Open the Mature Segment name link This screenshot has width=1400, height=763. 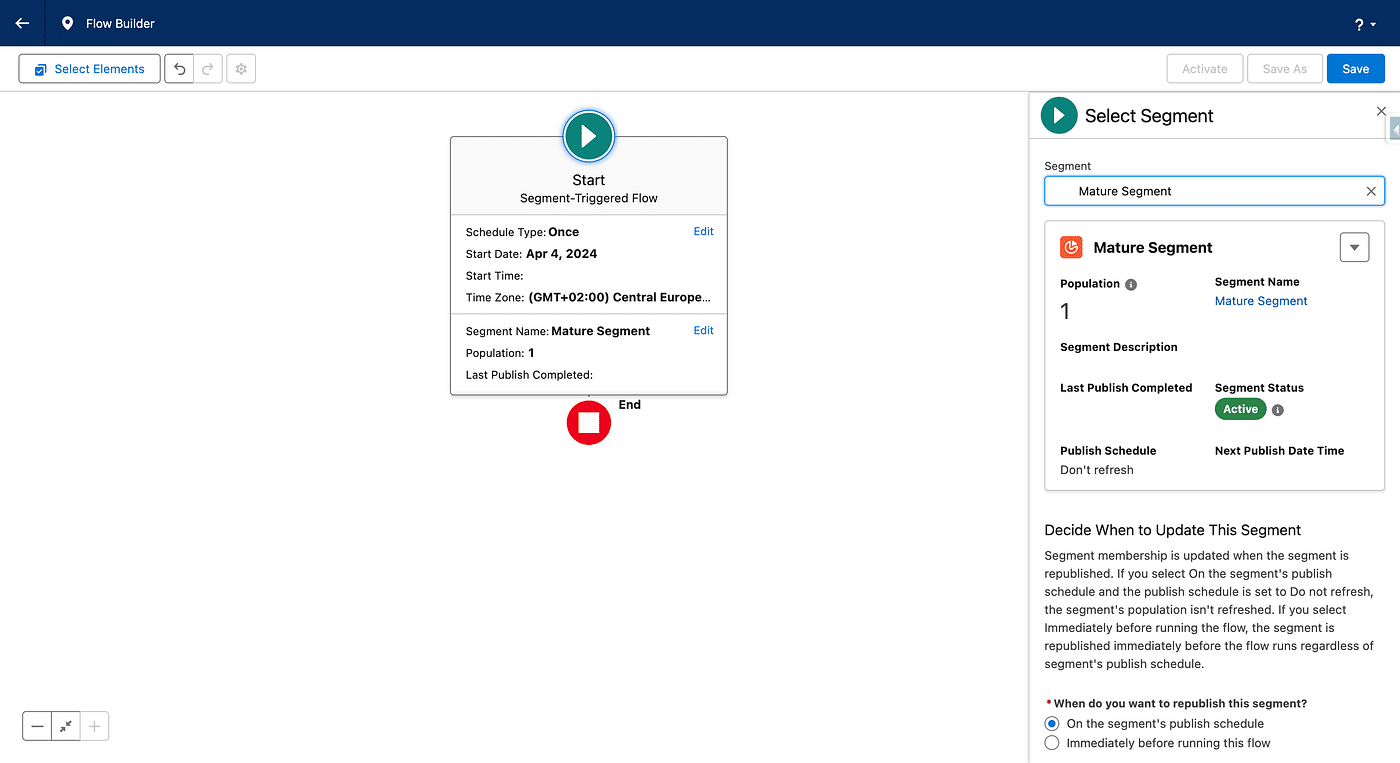(x=1261, y=301)
